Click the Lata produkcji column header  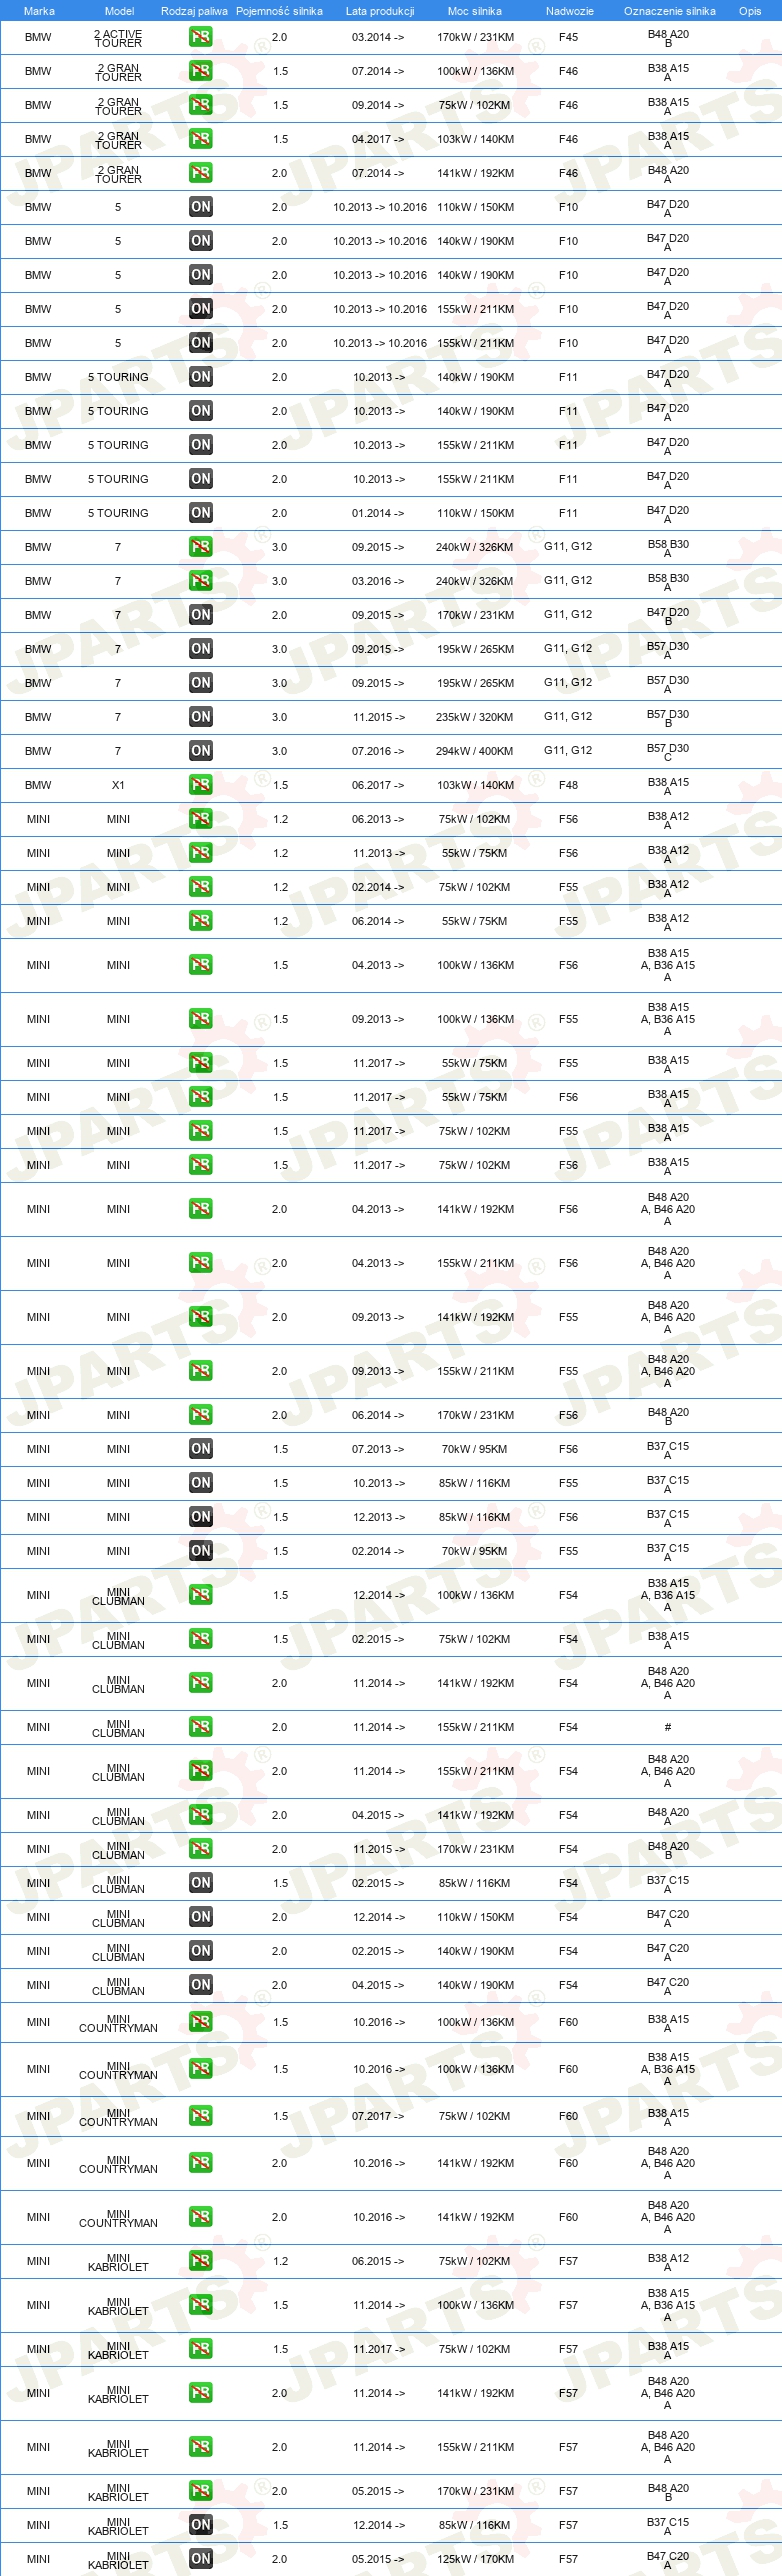380,11
